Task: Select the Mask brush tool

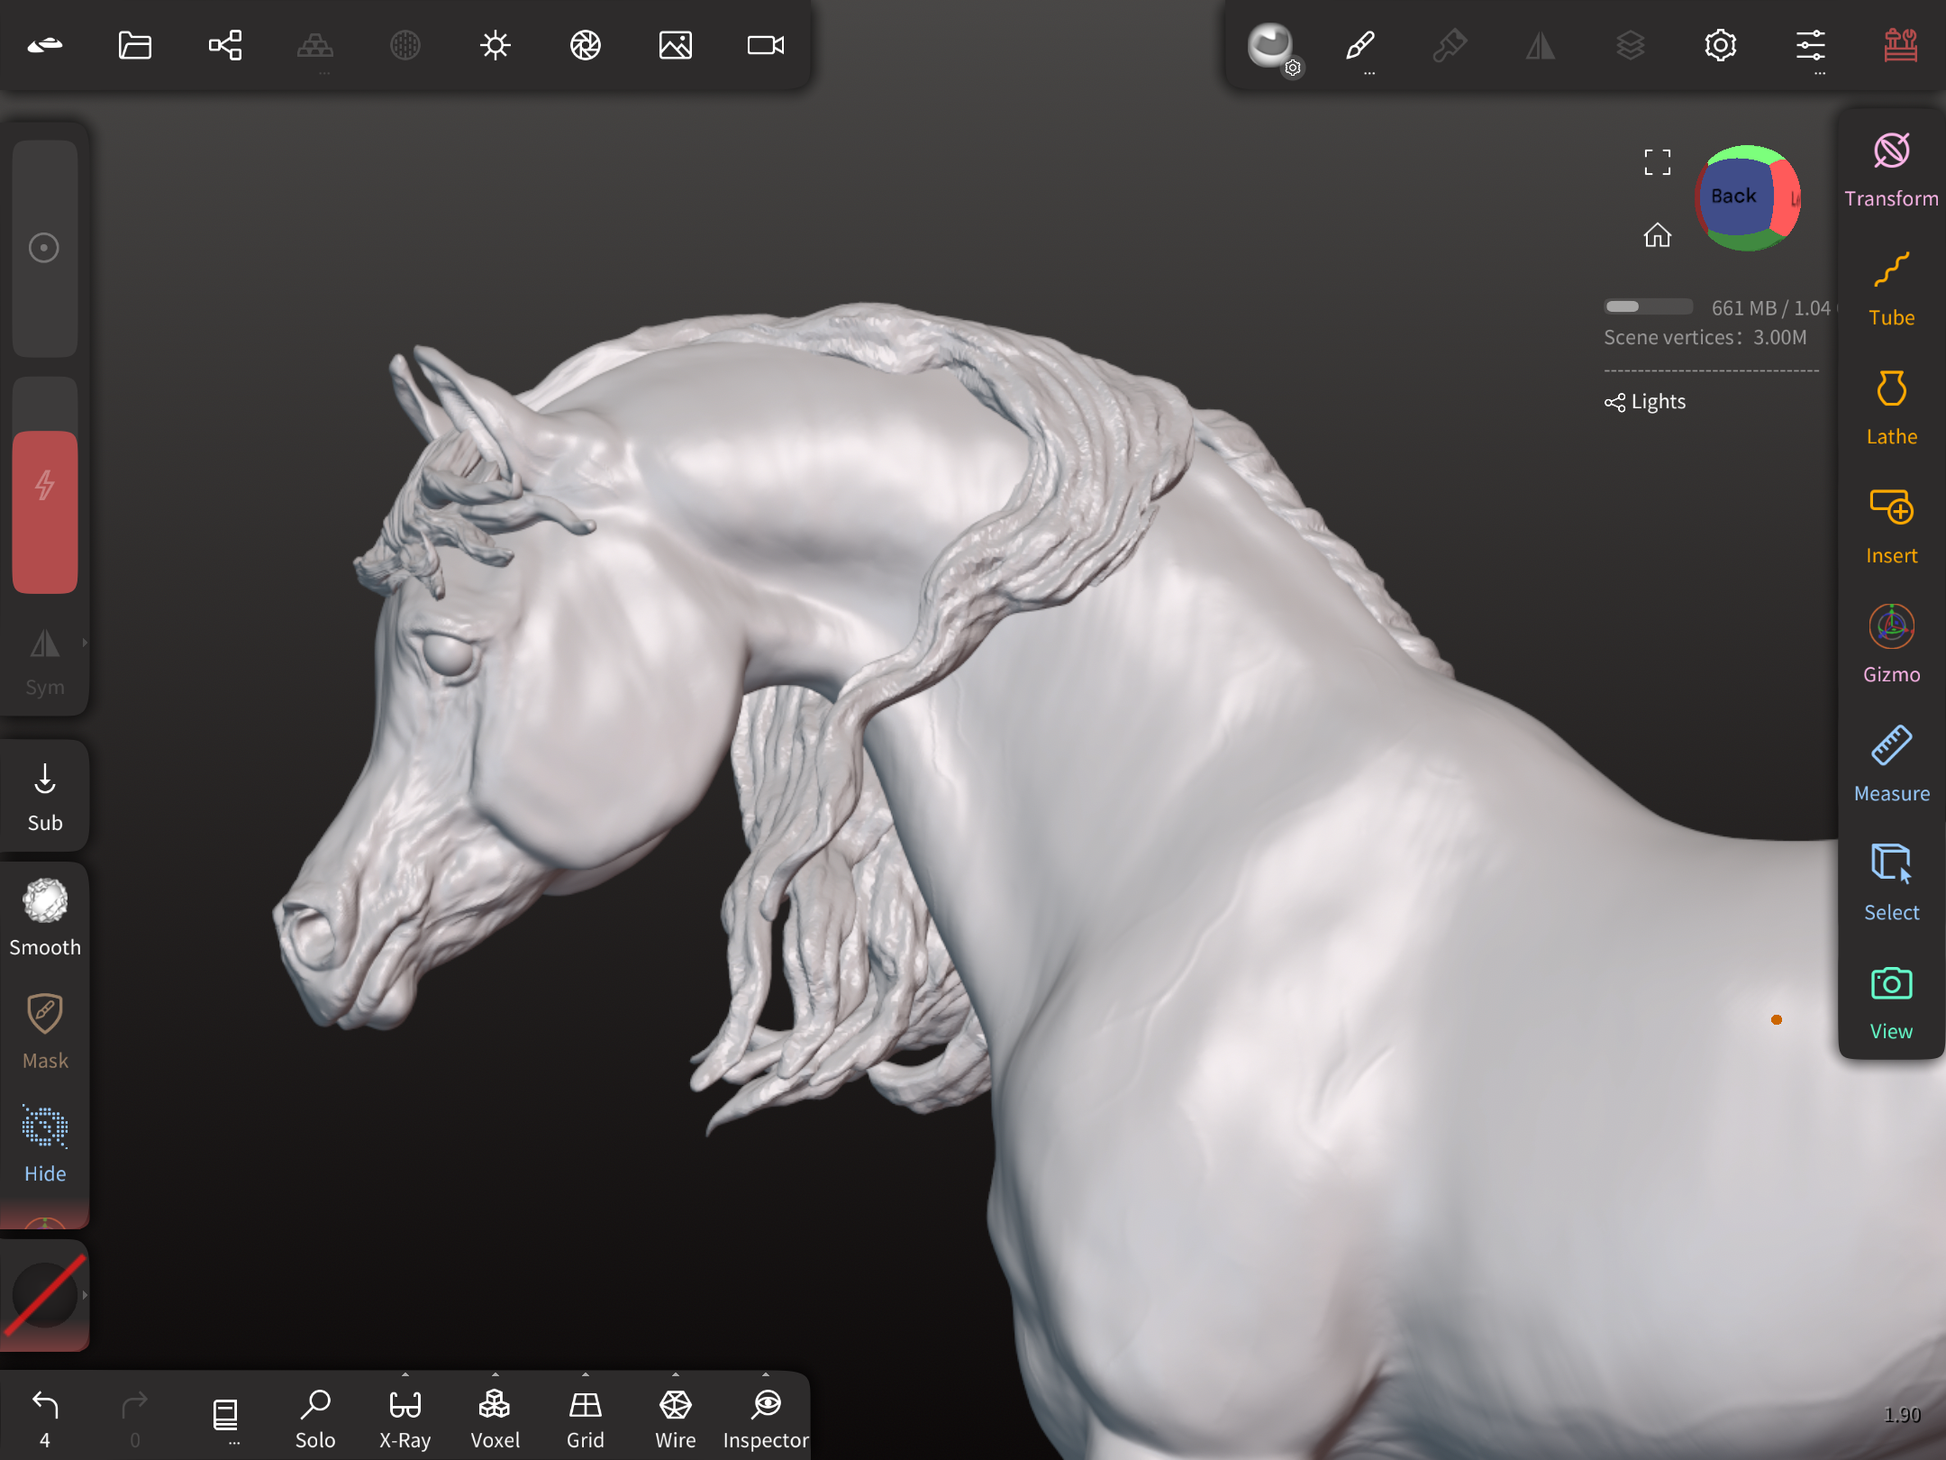Action: [45, 1030]
